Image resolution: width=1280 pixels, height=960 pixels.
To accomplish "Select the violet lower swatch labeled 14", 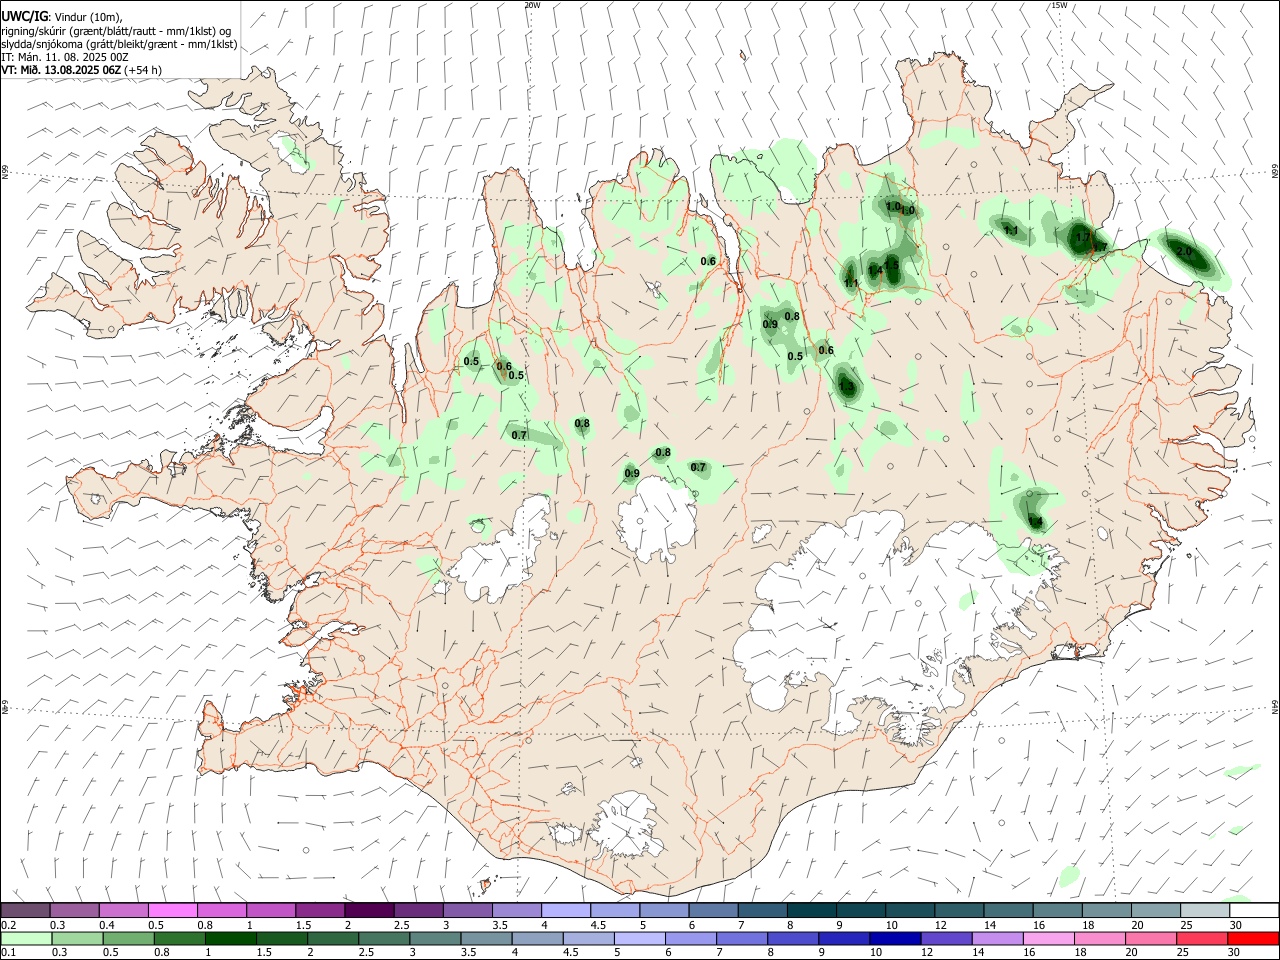I will [996, 938].
